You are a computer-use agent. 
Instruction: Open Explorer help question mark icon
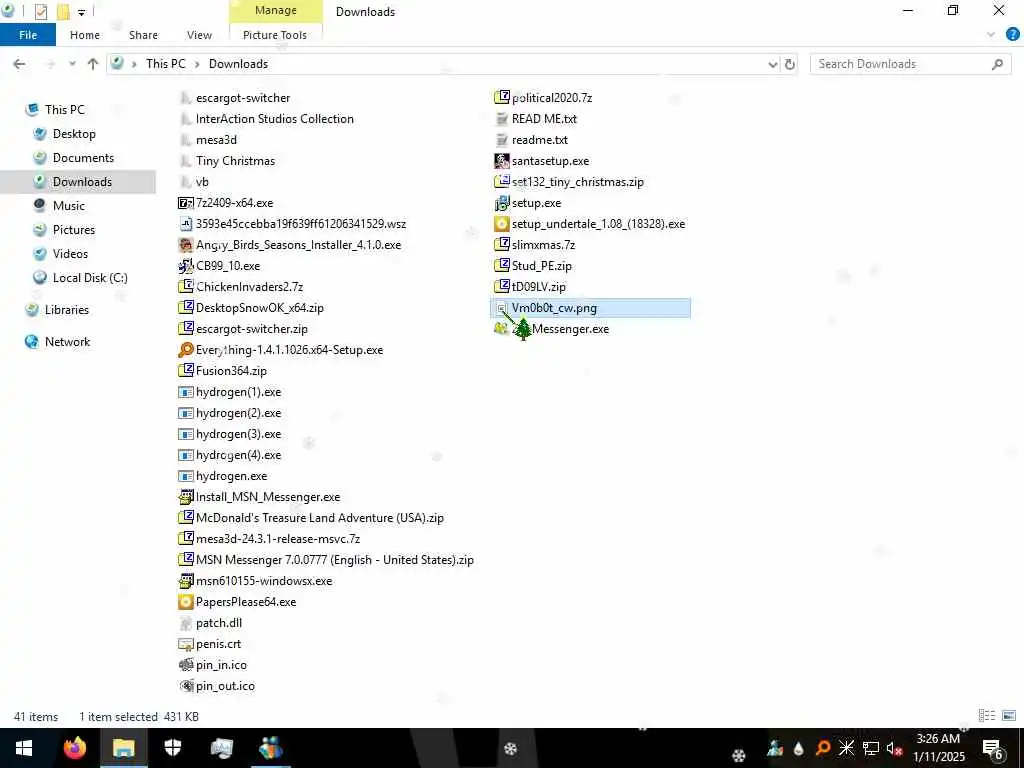click(1012, 35)
